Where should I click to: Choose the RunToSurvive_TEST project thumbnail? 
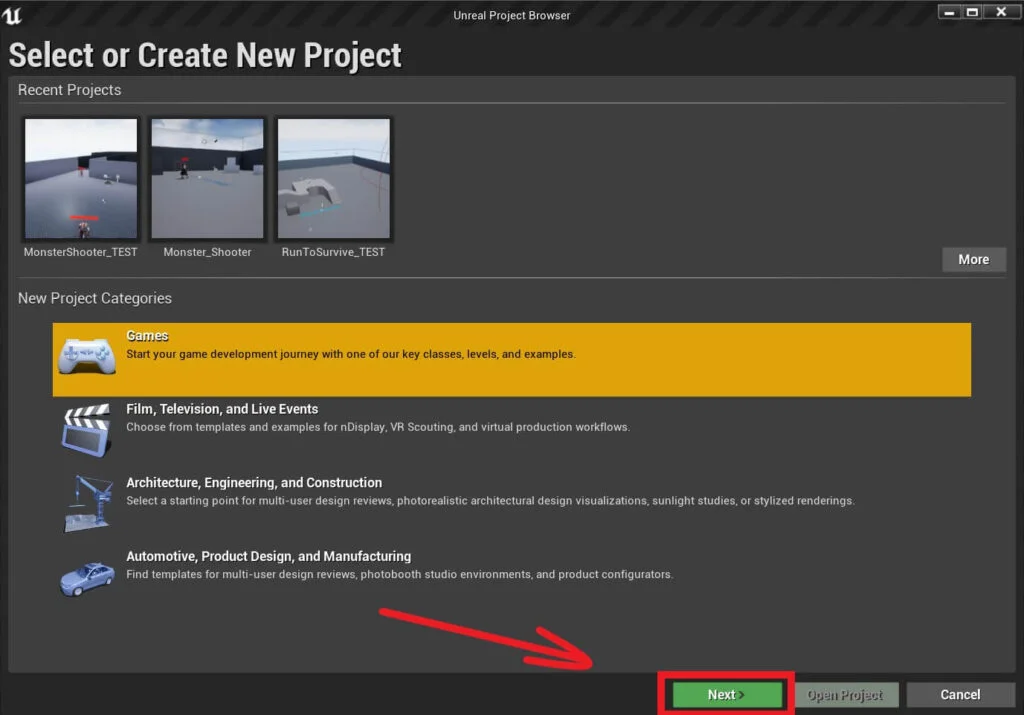[x=333, y=179]
